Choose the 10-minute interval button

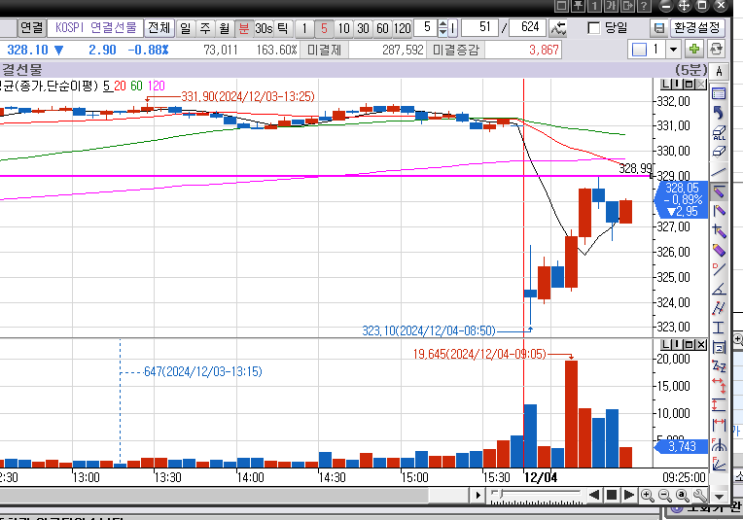pos(344,28)
